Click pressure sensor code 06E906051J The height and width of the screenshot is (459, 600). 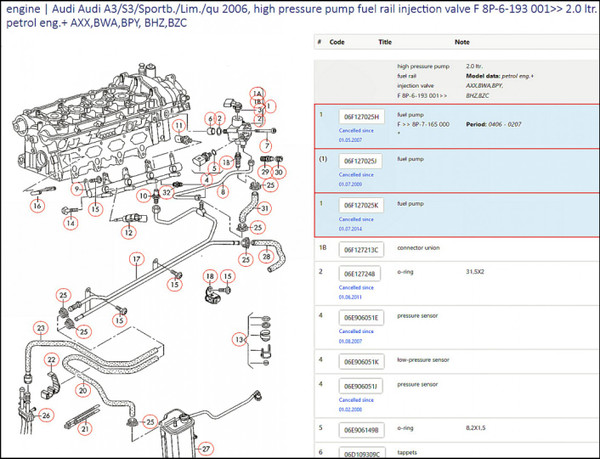click(x=360, y=385)
